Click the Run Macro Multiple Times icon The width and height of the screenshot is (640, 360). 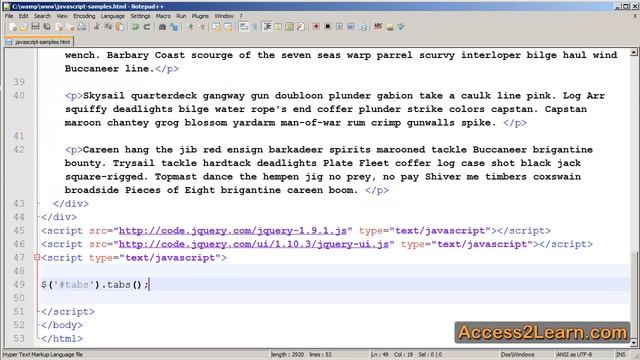(351, 27)
